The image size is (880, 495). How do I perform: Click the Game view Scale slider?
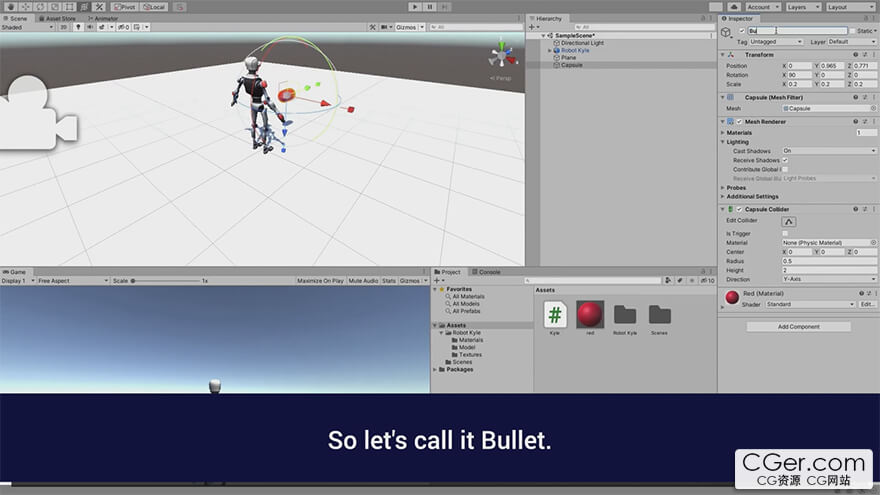tap(165, 281)
